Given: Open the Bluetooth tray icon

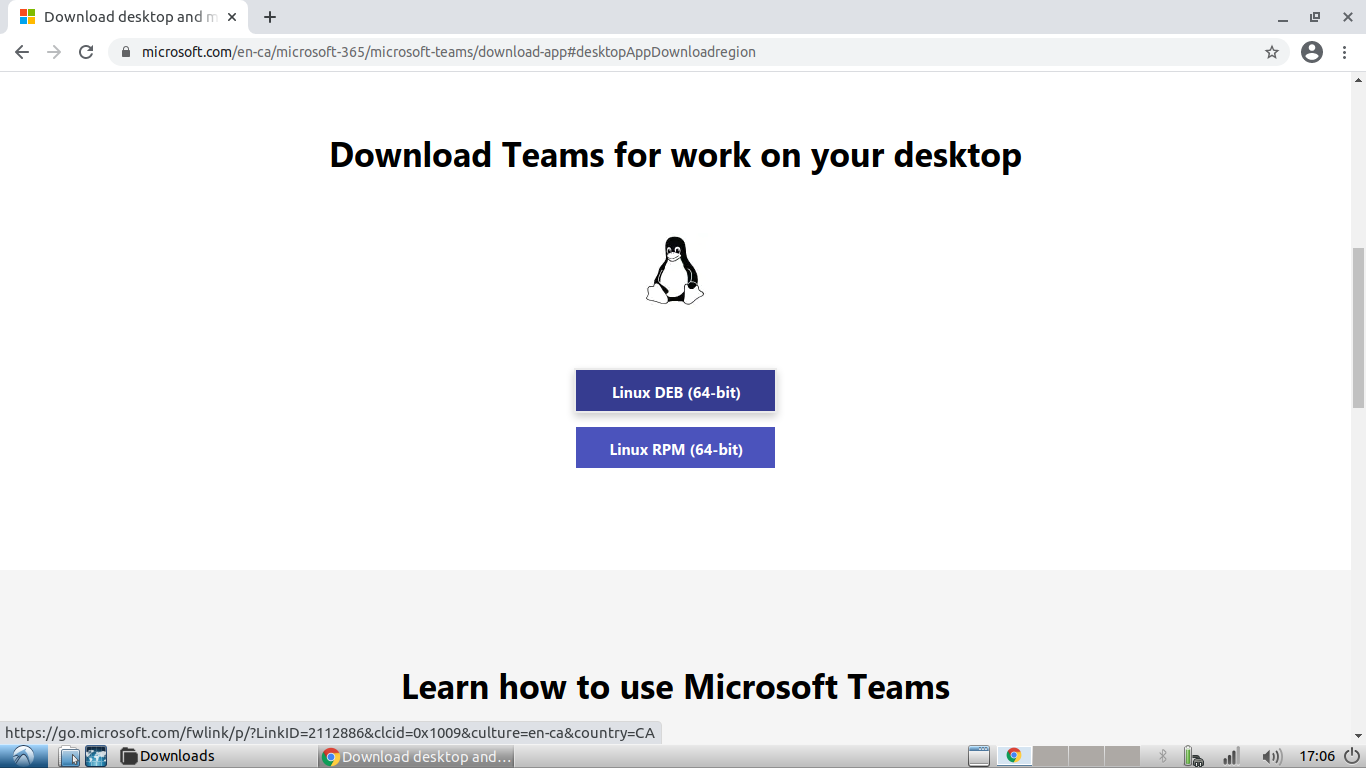Looking at the screenshot, I should coord(1162,756).
